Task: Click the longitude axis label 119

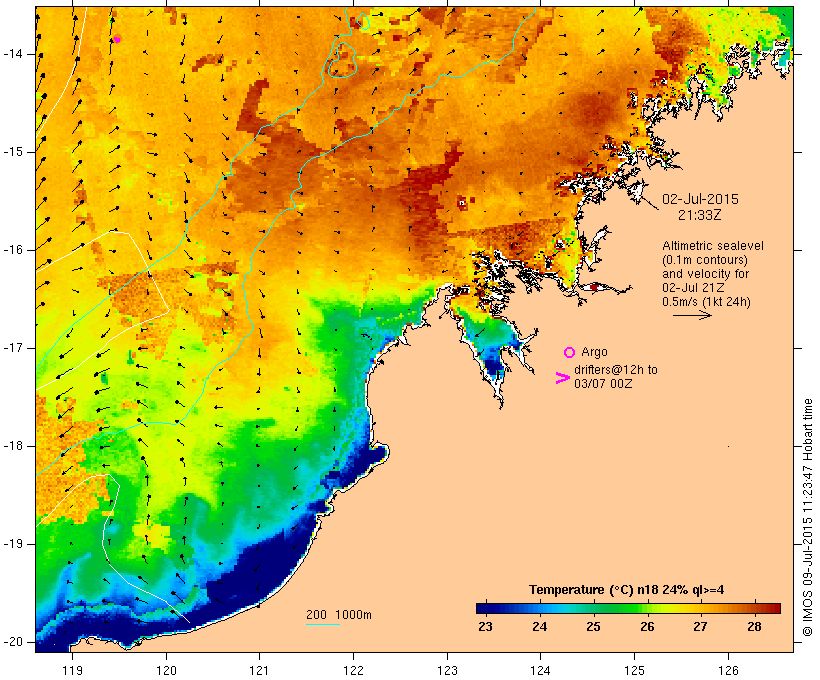Action: point(72,670)
